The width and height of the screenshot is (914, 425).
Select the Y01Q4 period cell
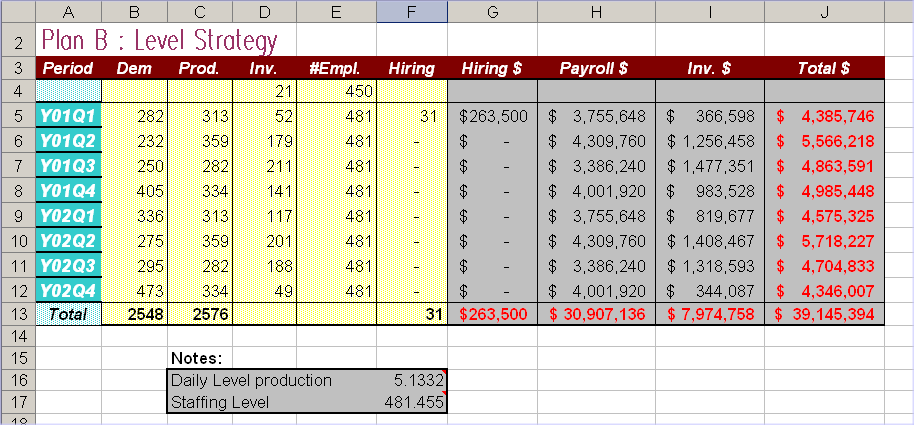pyautogui.click(x=68, y=191)
